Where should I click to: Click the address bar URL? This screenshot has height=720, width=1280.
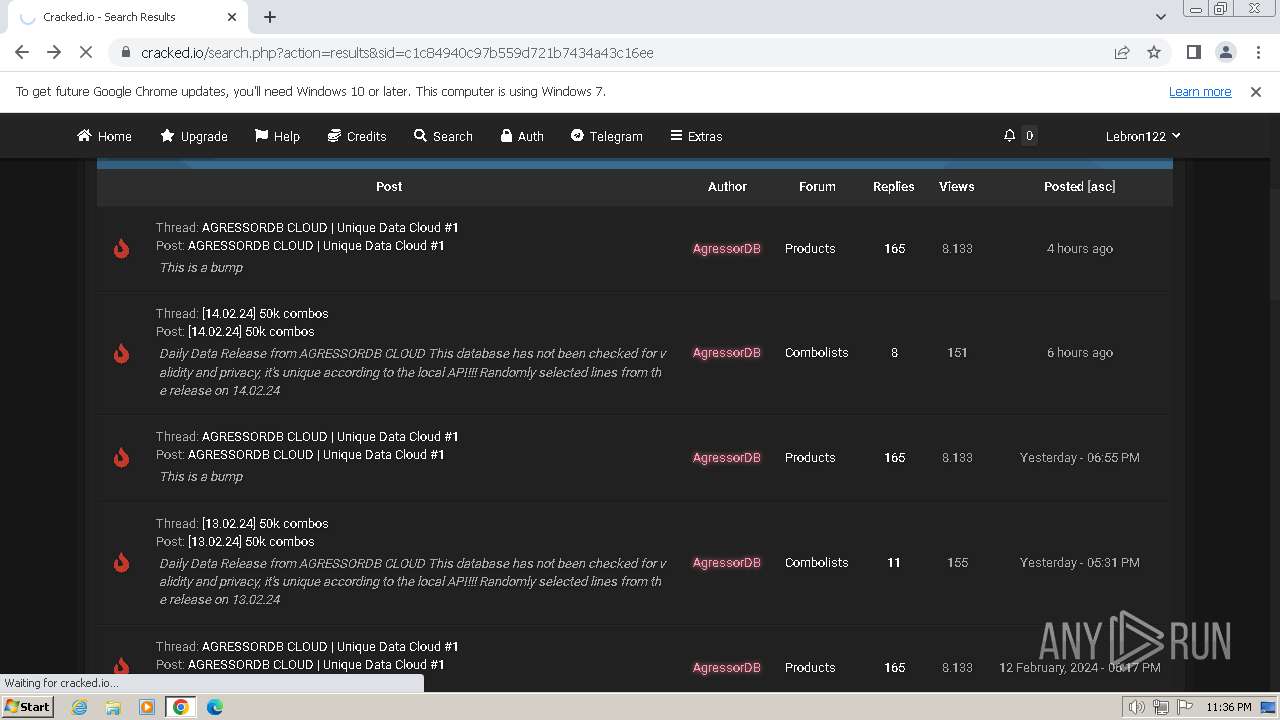coord(397,52)
